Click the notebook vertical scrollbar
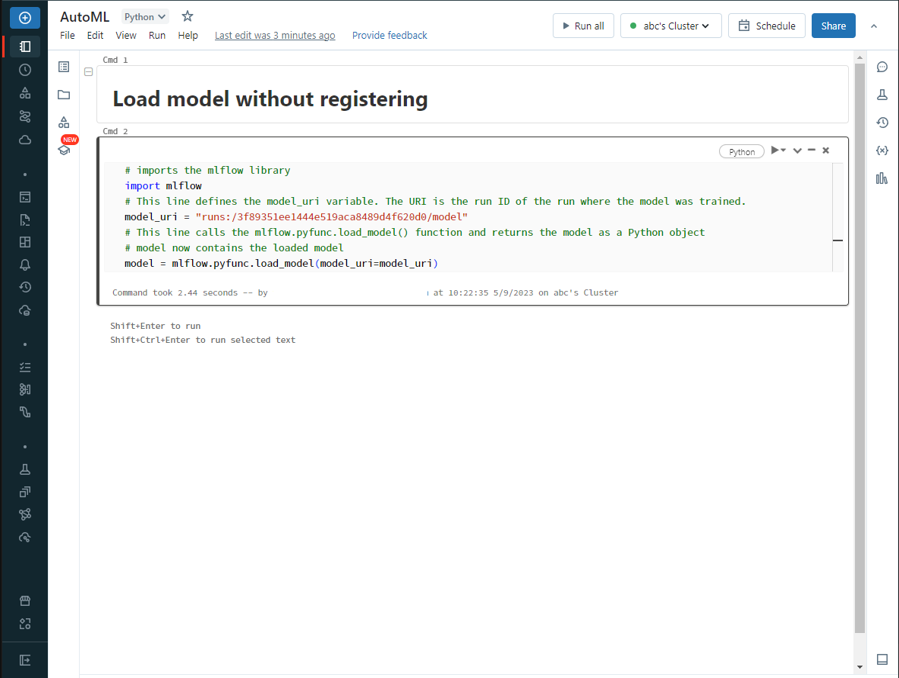The width and height of the screenshot is (899, 678). [859, 350]
